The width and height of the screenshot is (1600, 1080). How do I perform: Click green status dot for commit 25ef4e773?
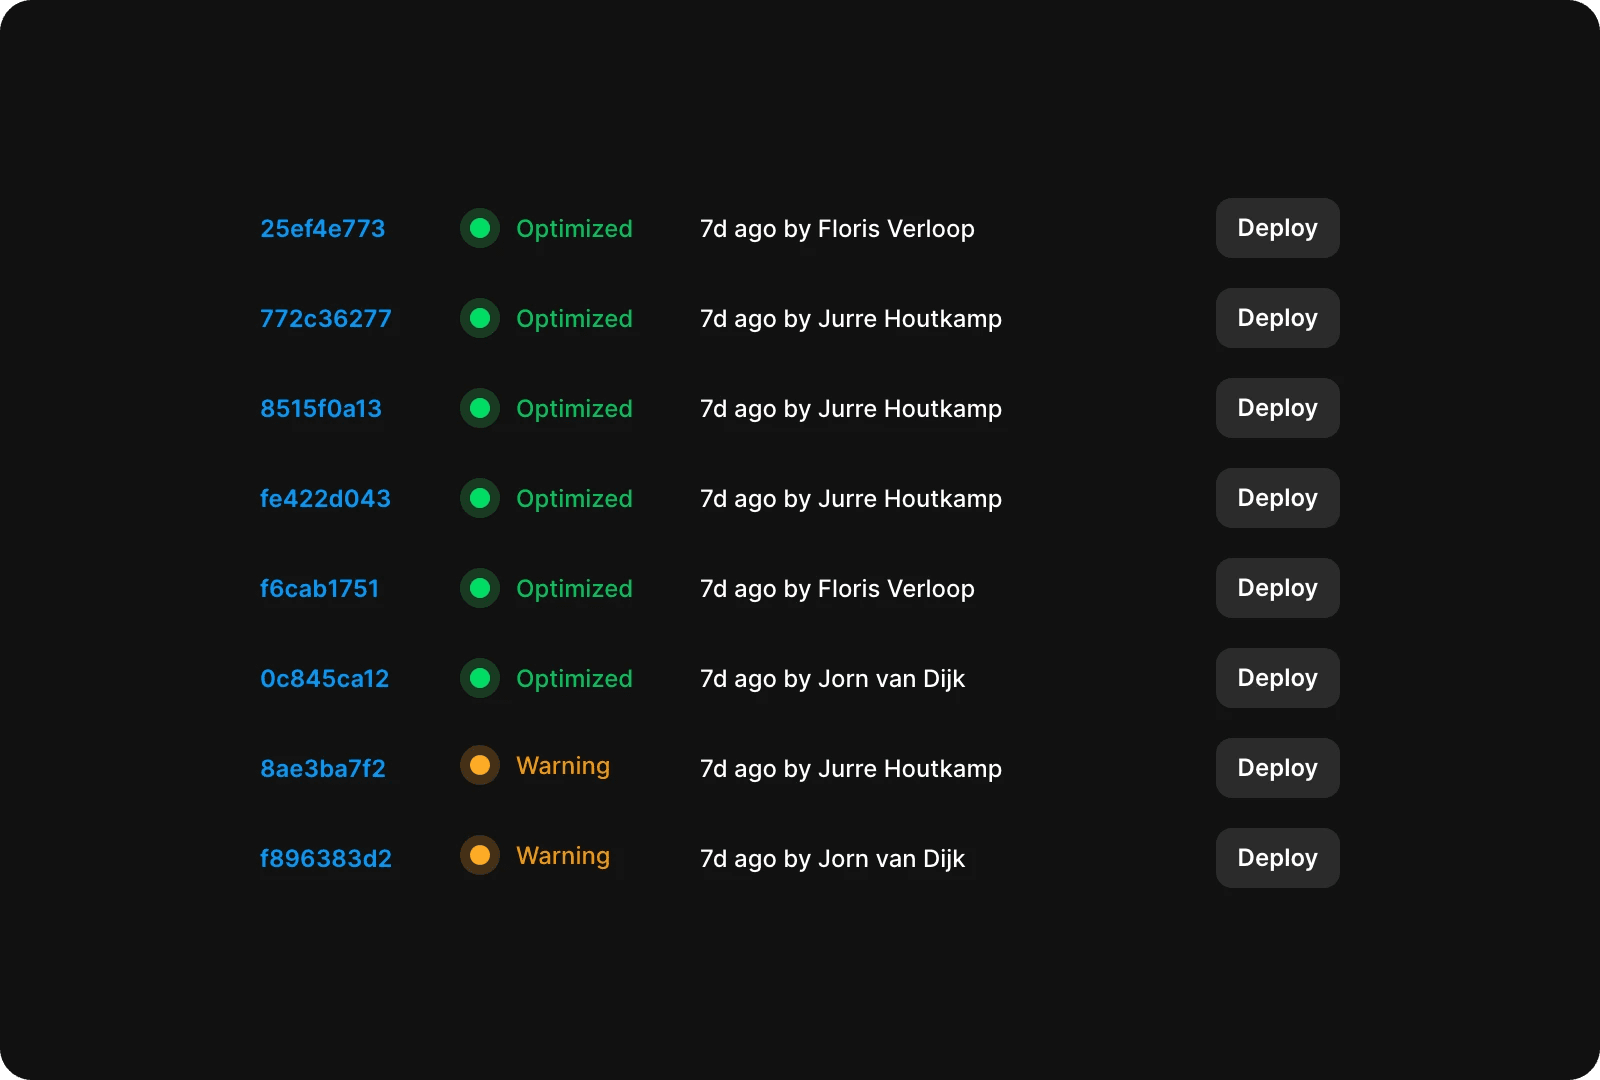click(x=480, y=228)
